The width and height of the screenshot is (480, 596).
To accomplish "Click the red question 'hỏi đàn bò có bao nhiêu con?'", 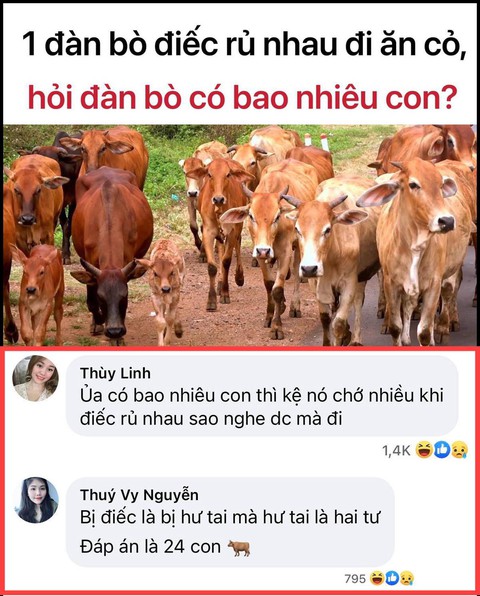I will 241,96.
